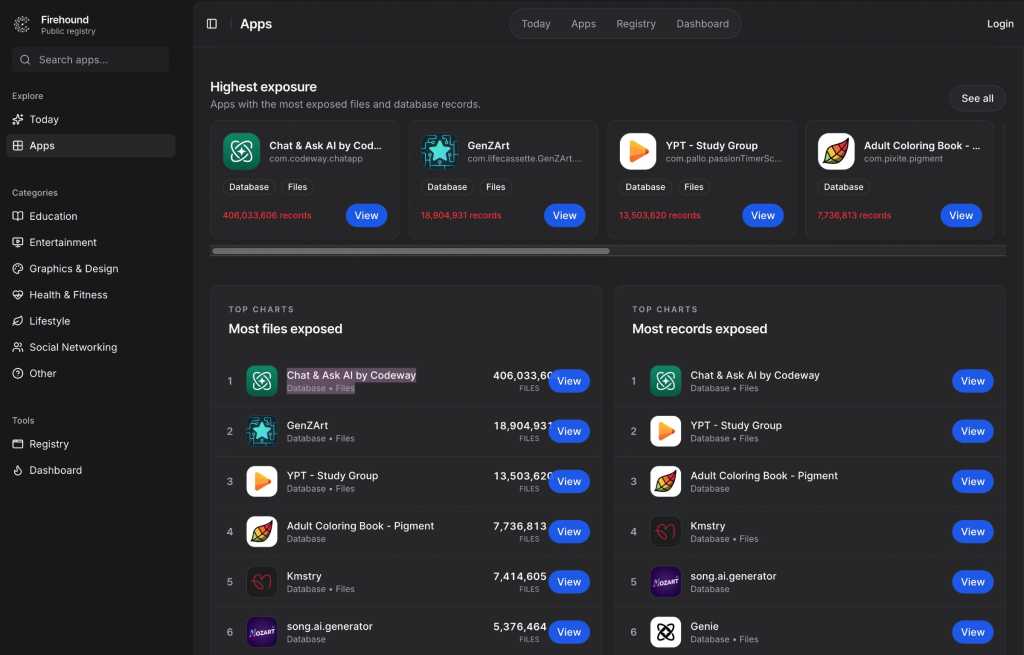This screenshot has height=655, width=1024.
Task: View YPT - Study Group in Most records exposed
Action: pyautogui.click(x=972, y=431)
